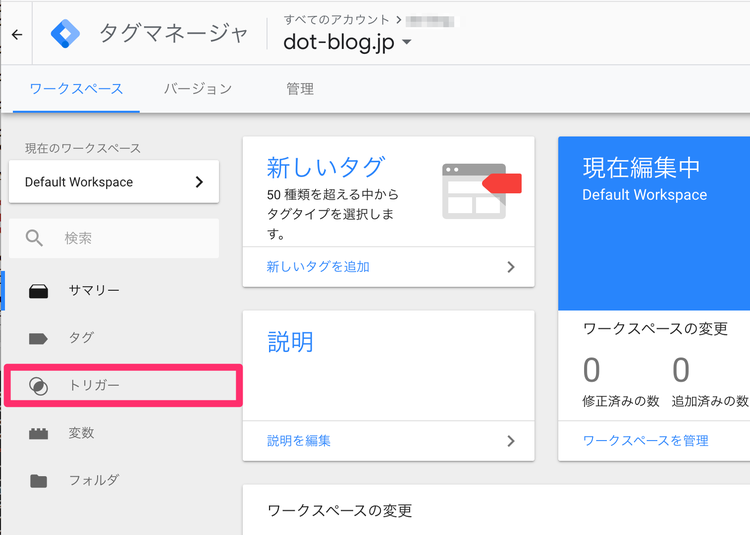750x535 pixels.
Task: Click the chevron in the Default Workspace selector
Action: pyautogui.click(x=199, y=182)
